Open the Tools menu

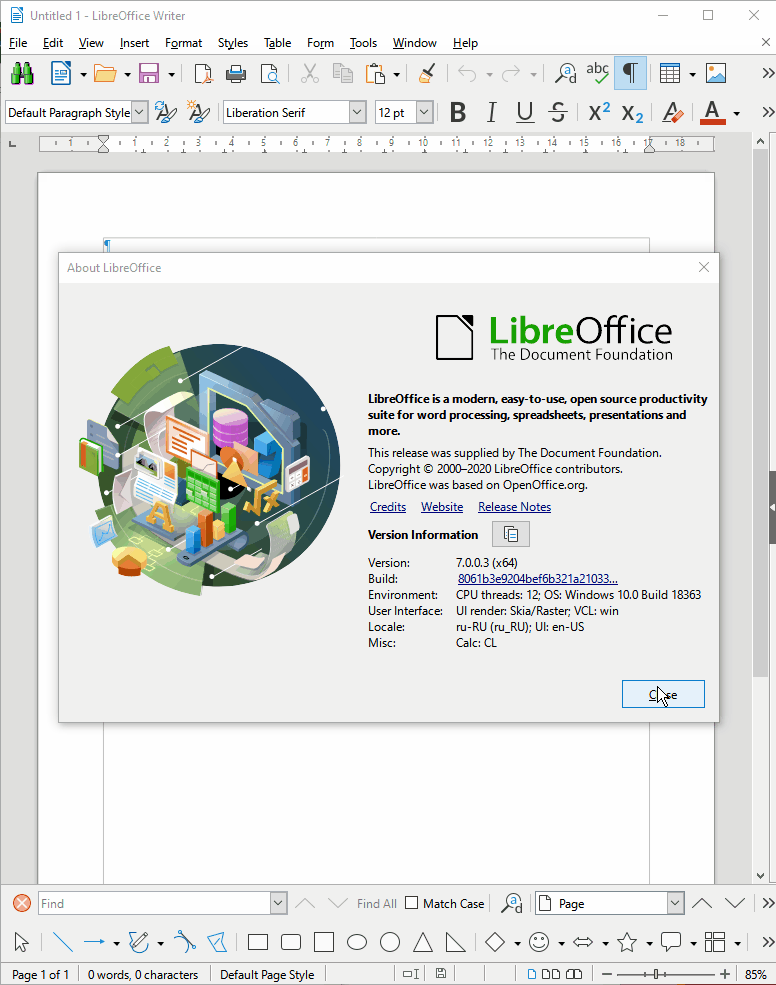click(363, 43)
